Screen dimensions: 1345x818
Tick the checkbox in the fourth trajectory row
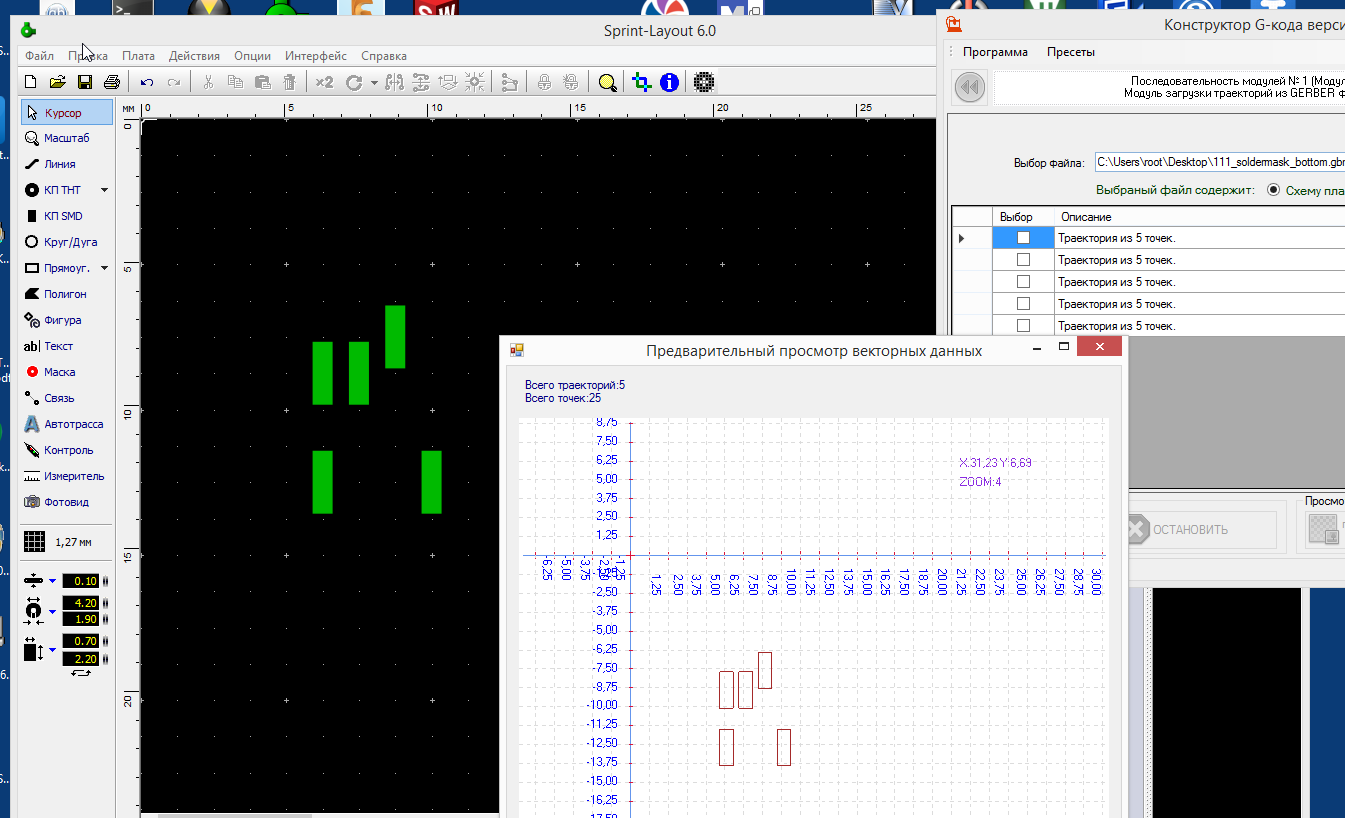click(1023, 304)
